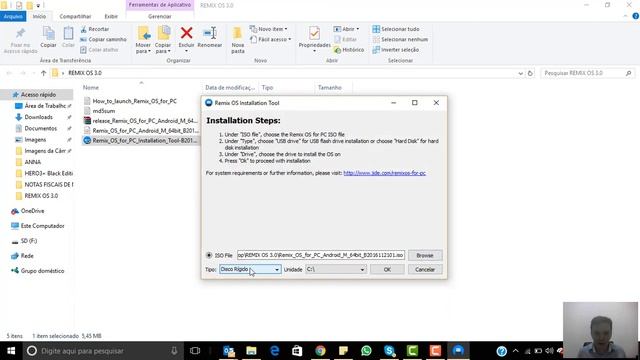Screen dimensions: 640x360
Task: Open WhatsApp from the taskbar
Action: [x=366, y=351]
